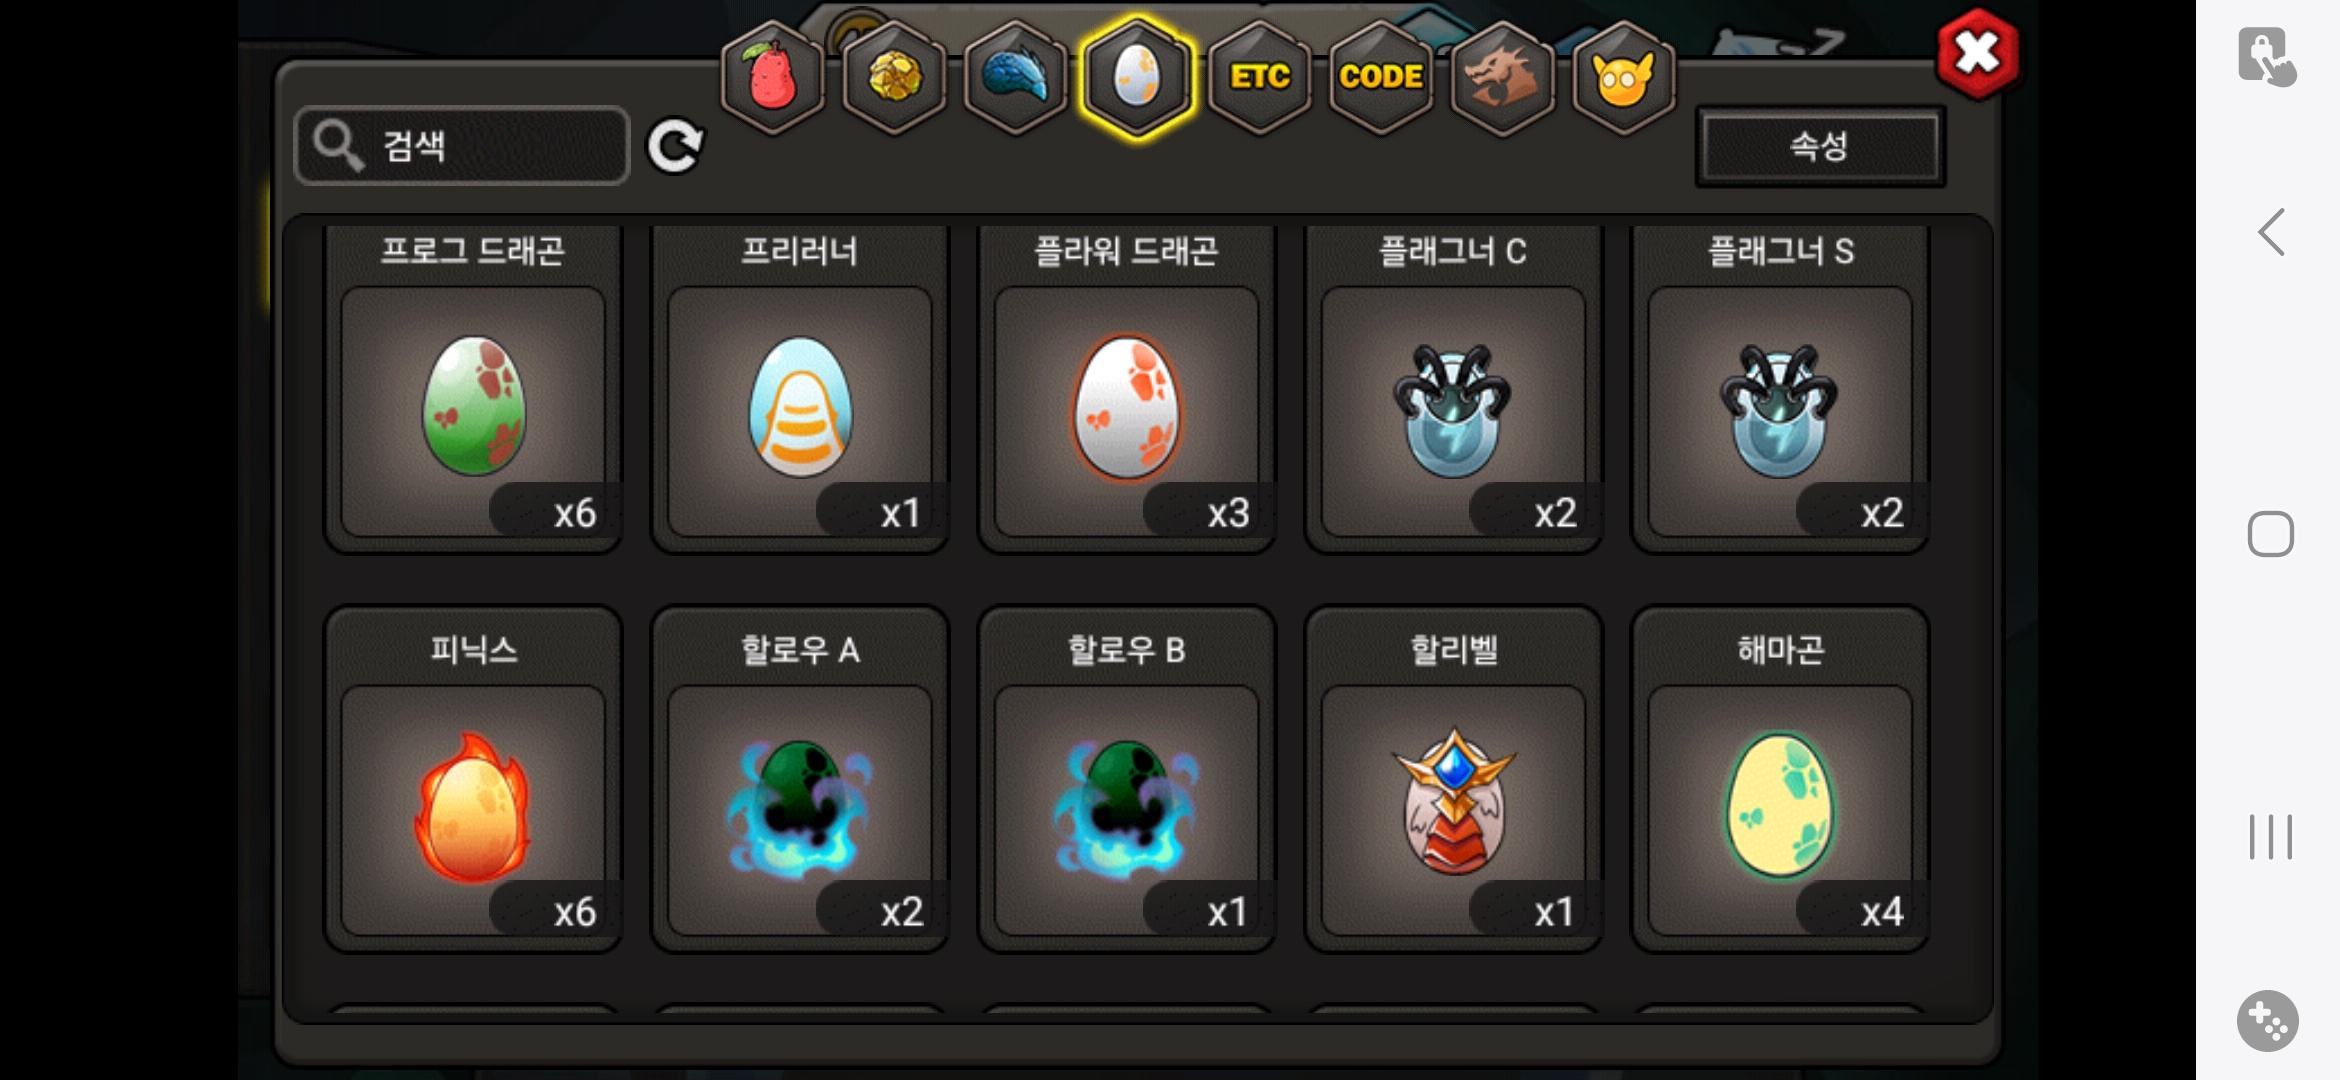Pick the 플라워 드래곤 egg

(1126, 391)
